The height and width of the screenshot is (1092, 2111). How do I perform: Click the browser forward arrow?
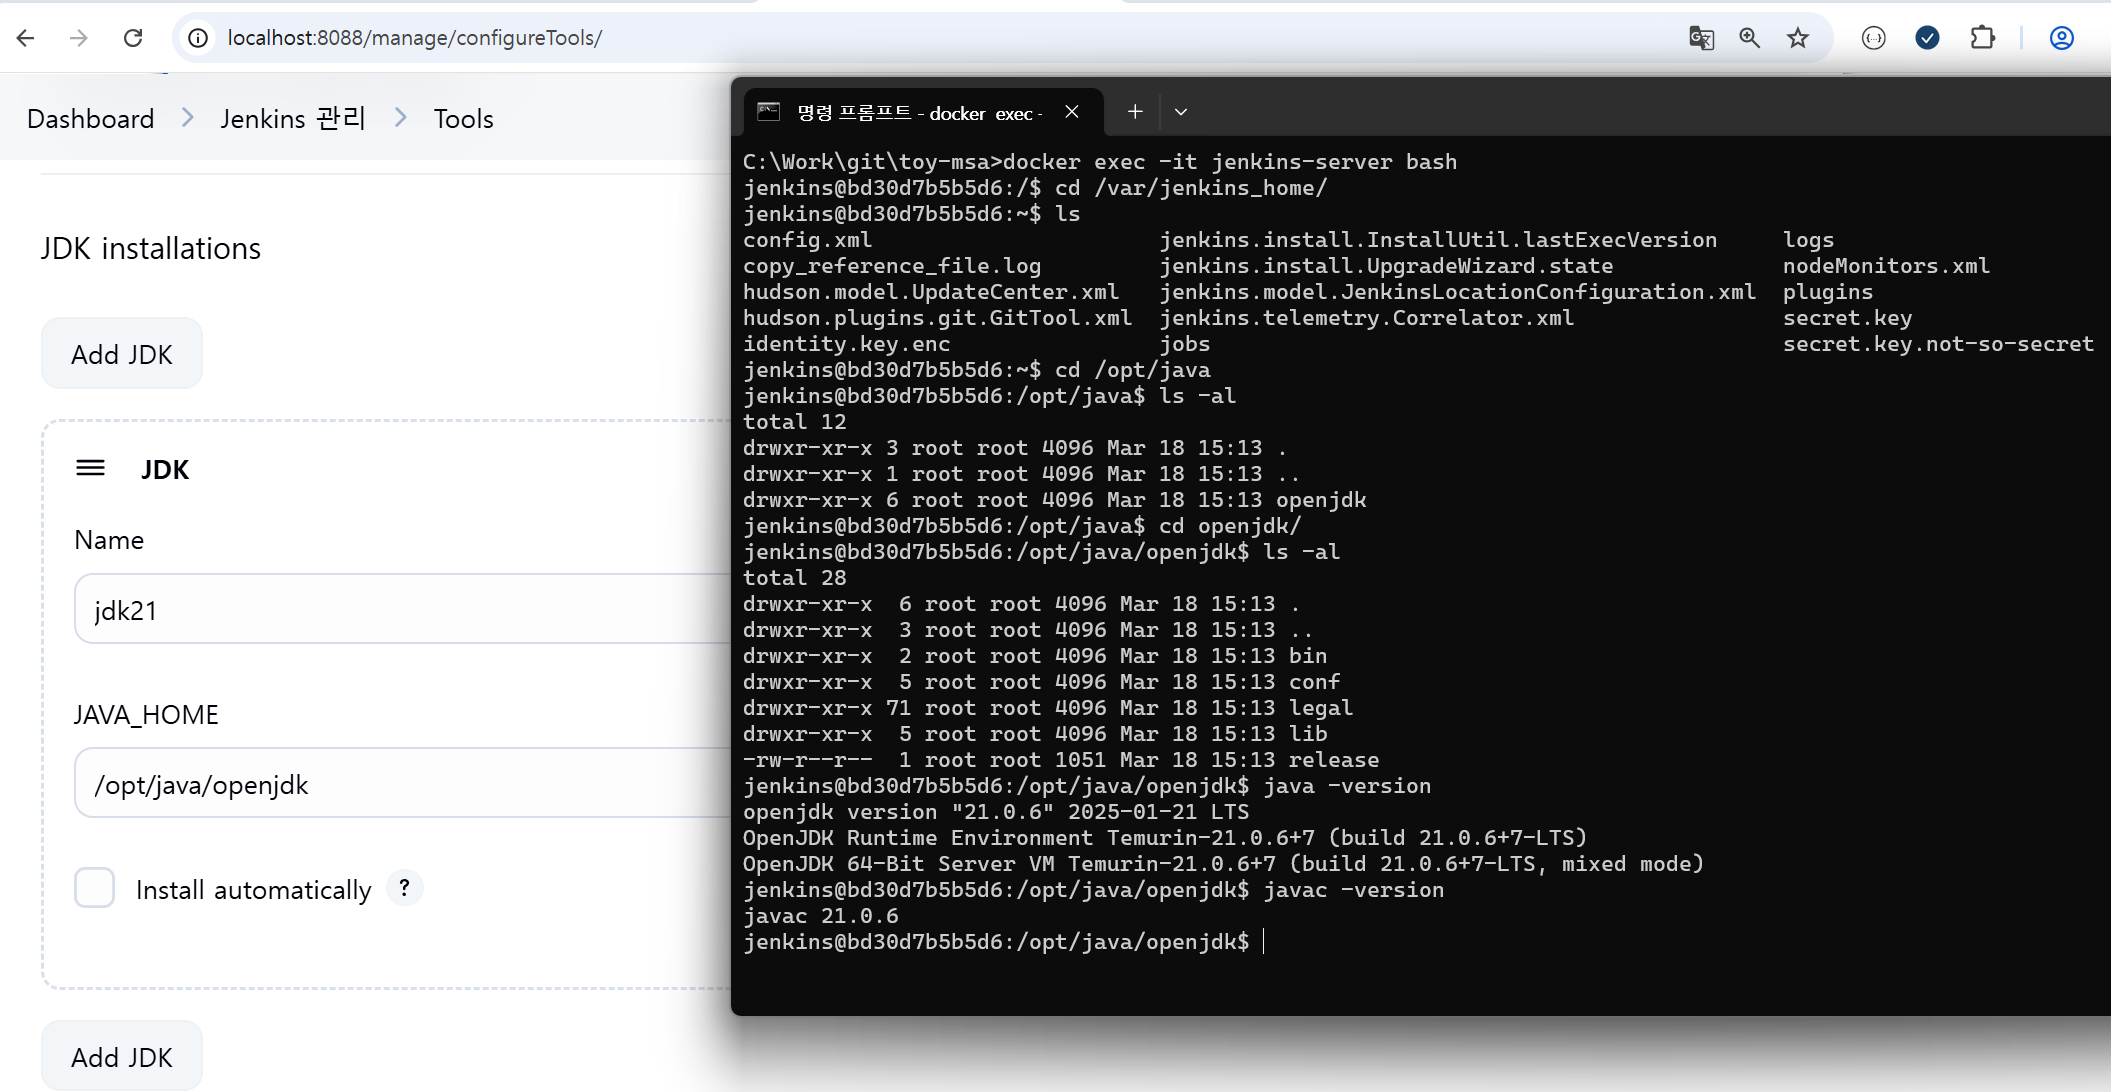pyautogui.click(x=79, y=38)
